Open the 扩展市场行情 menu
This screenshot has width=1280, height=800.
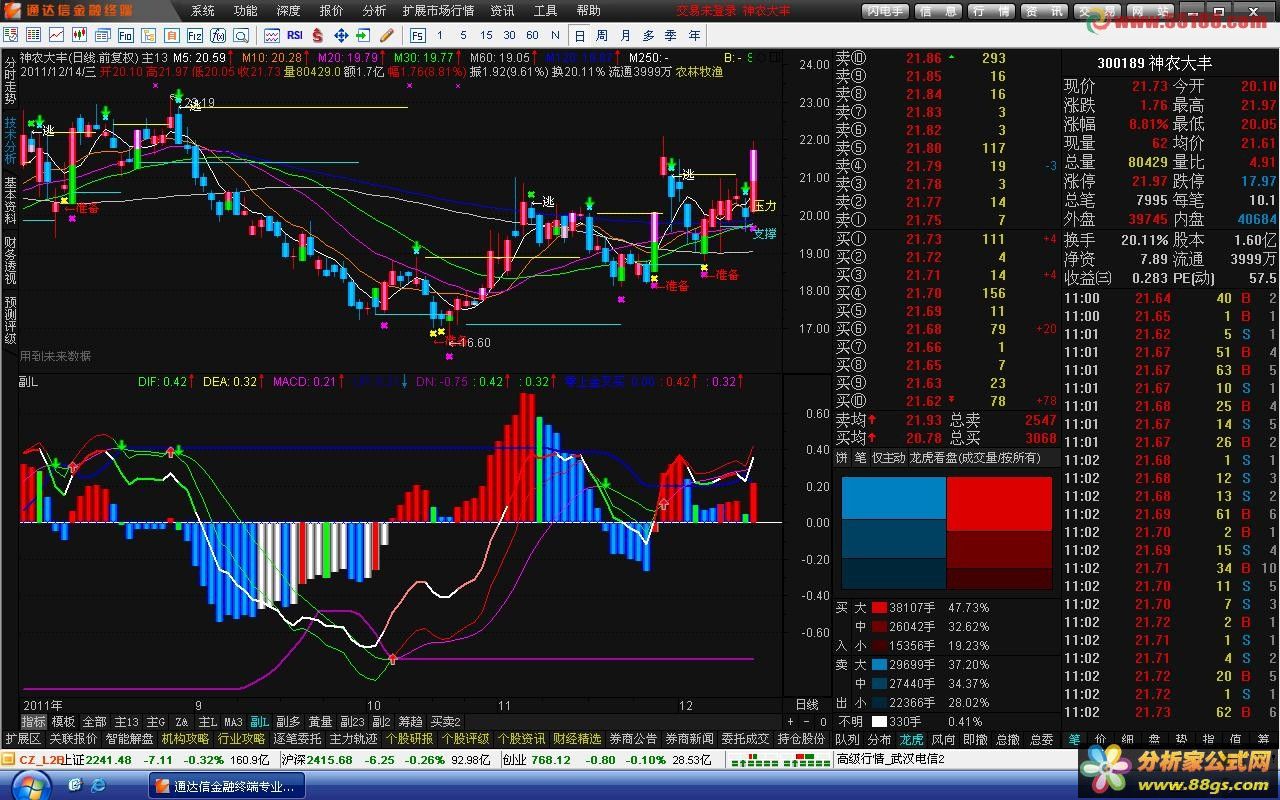[x=438, y=10]
